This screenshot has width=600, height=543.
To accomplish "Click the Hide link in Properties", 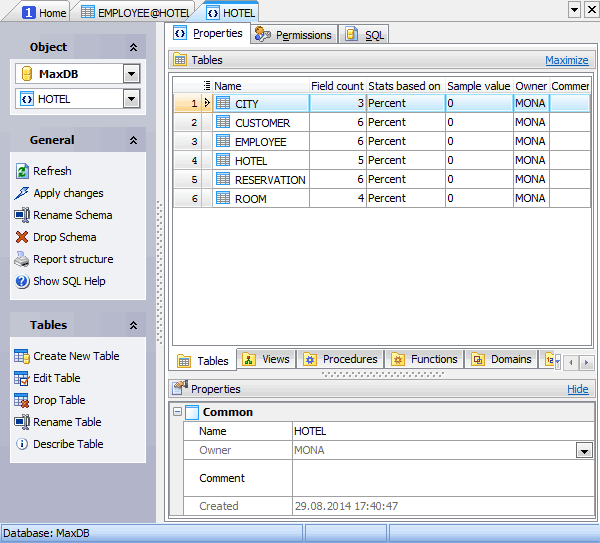I will 577,389.
